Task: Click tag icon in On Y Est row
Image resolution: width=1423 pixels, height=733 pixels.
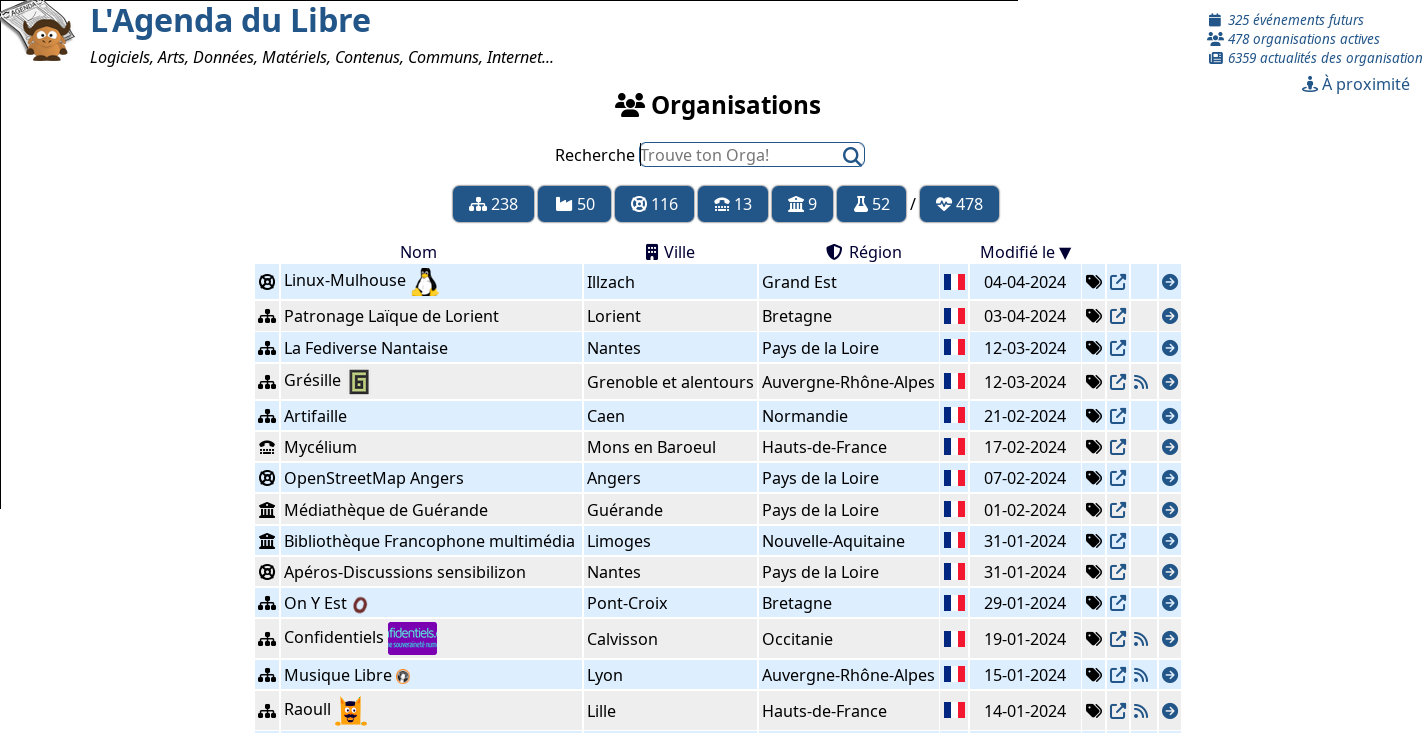Action: (x=1094, y=603)
